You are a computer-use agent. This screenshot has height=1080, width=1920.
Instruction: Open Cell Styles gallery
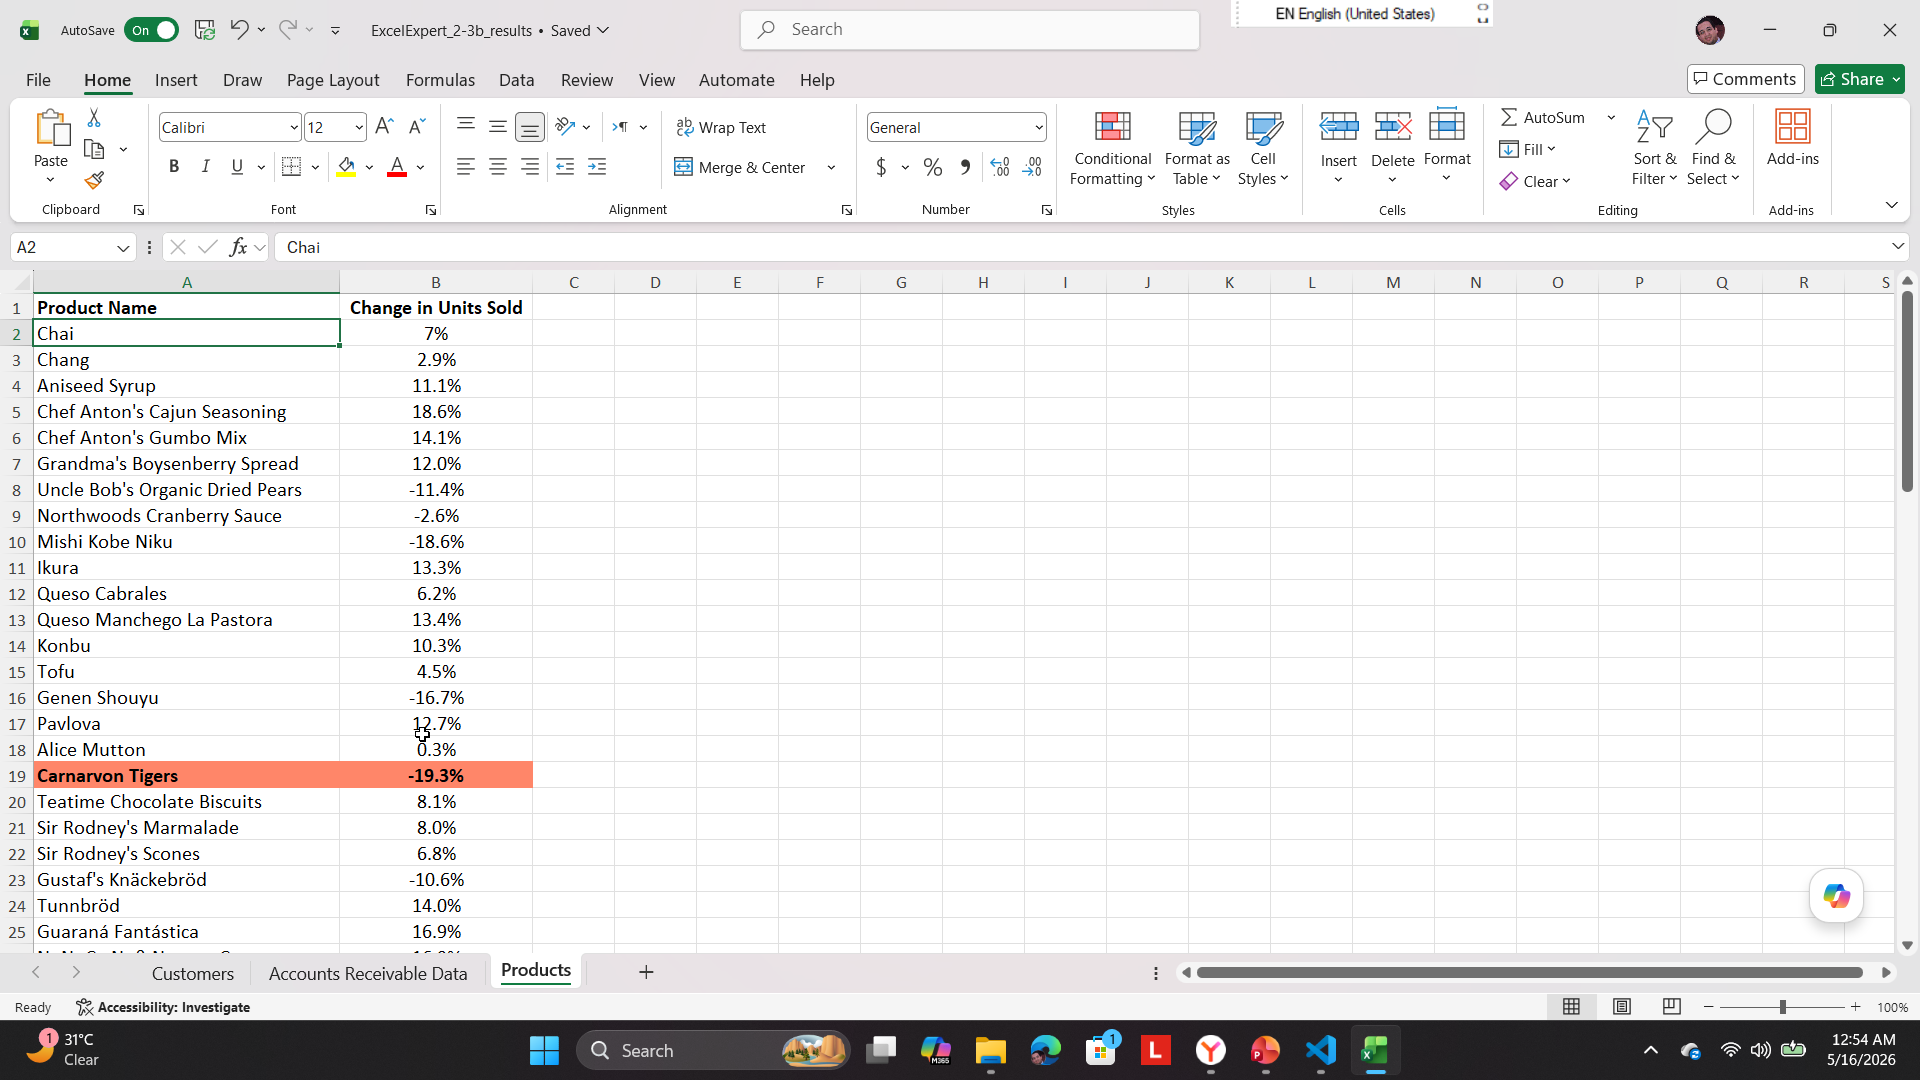[1263, 148]
